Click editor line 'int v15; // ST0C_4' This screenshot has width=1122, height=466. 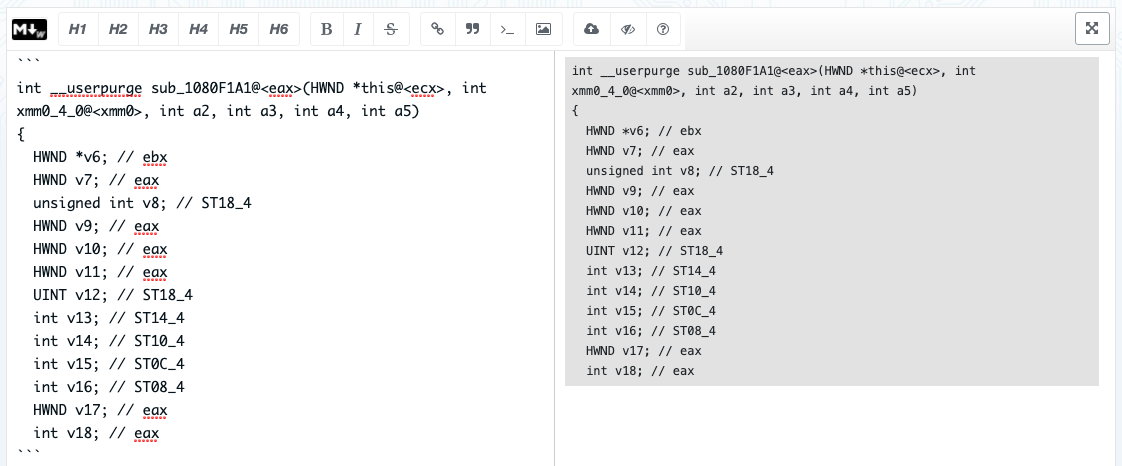click(x=109, y=364)
